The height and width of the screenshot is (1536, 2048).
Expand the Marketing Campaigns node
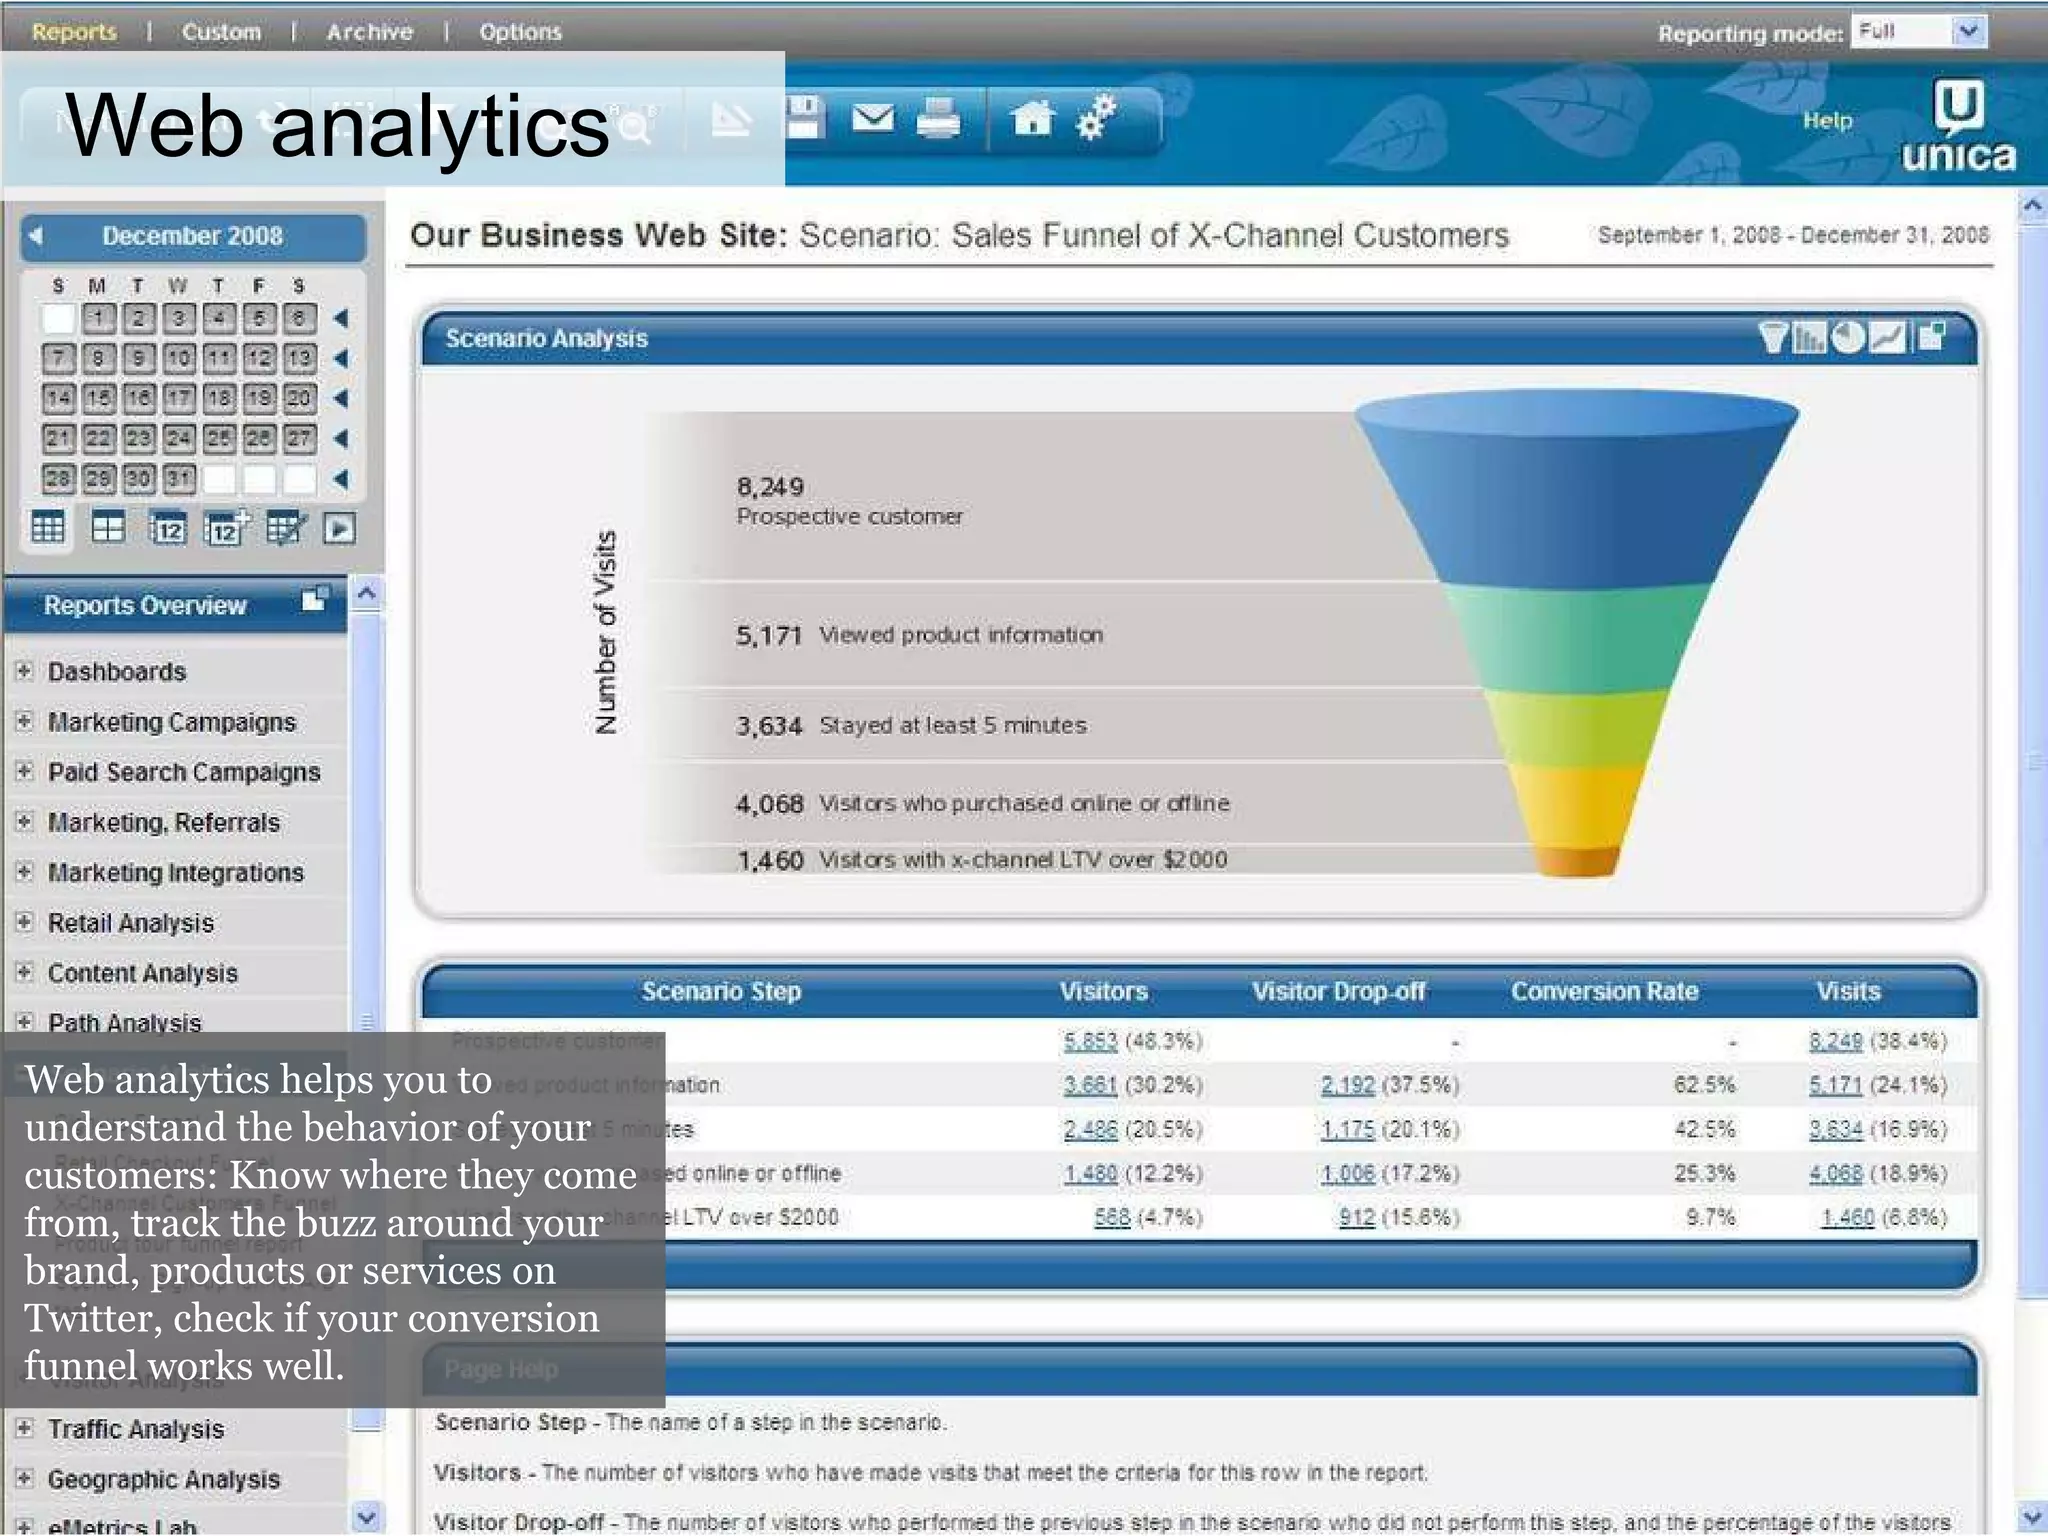tap(24, 720)
